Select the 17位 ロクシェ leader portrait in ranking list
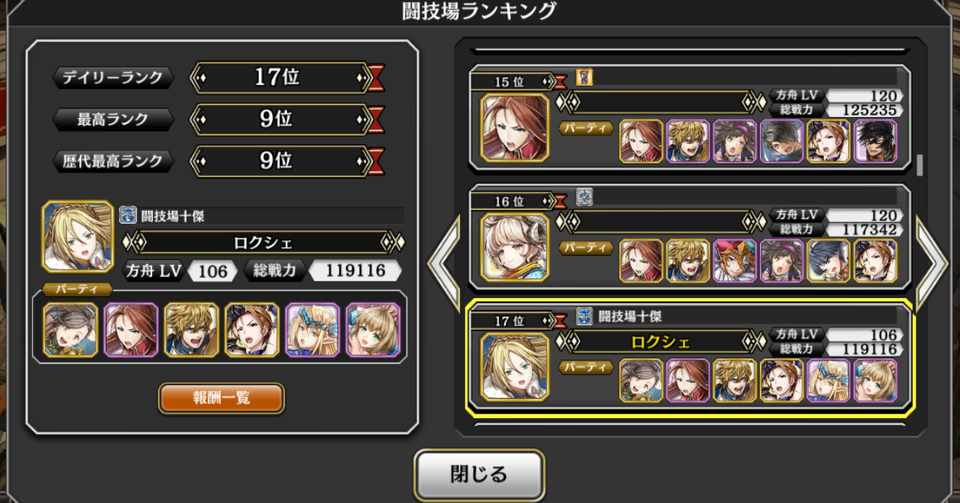Screen dimensions: 960x503 click(514, 367)
